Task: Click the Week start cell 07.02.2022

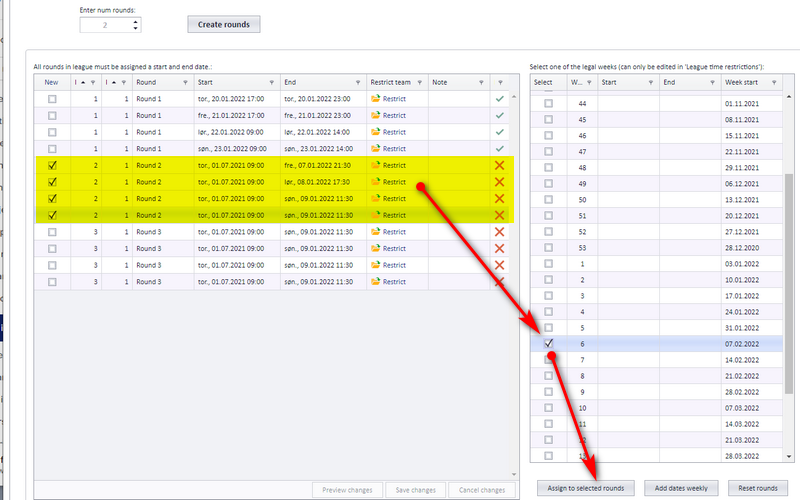Action: (x=752, y=344)
